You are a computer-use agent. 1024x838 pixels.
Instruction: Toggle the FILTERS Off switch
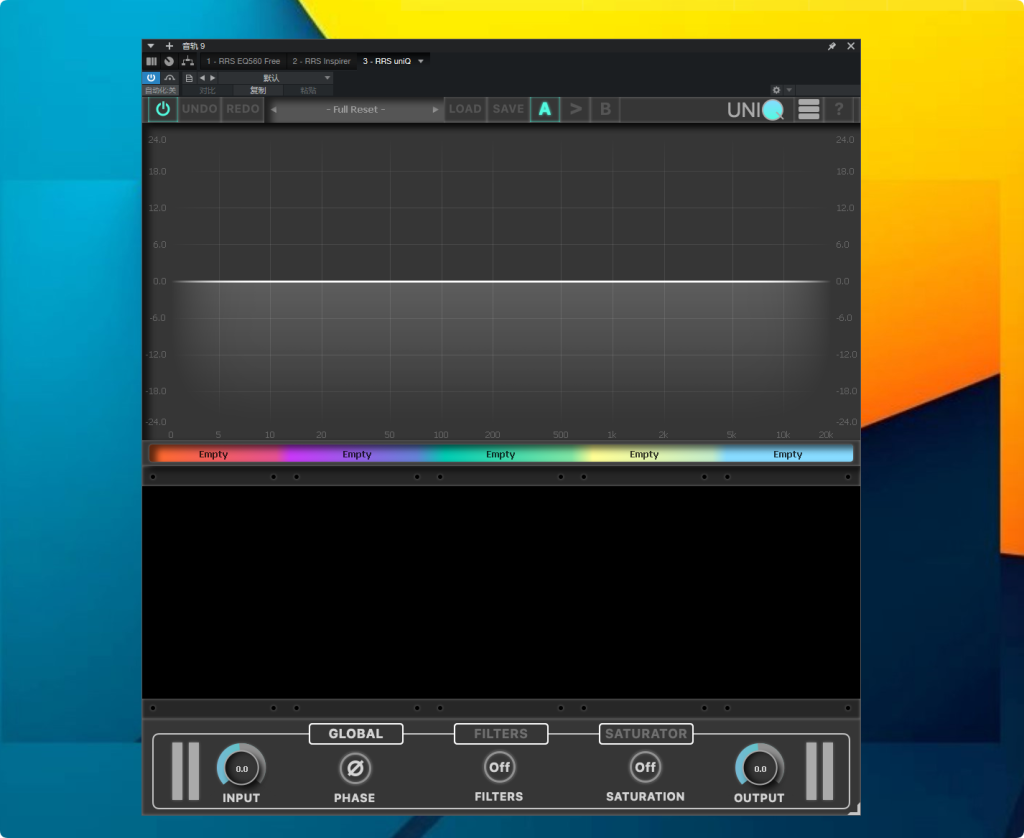[500, 767]
